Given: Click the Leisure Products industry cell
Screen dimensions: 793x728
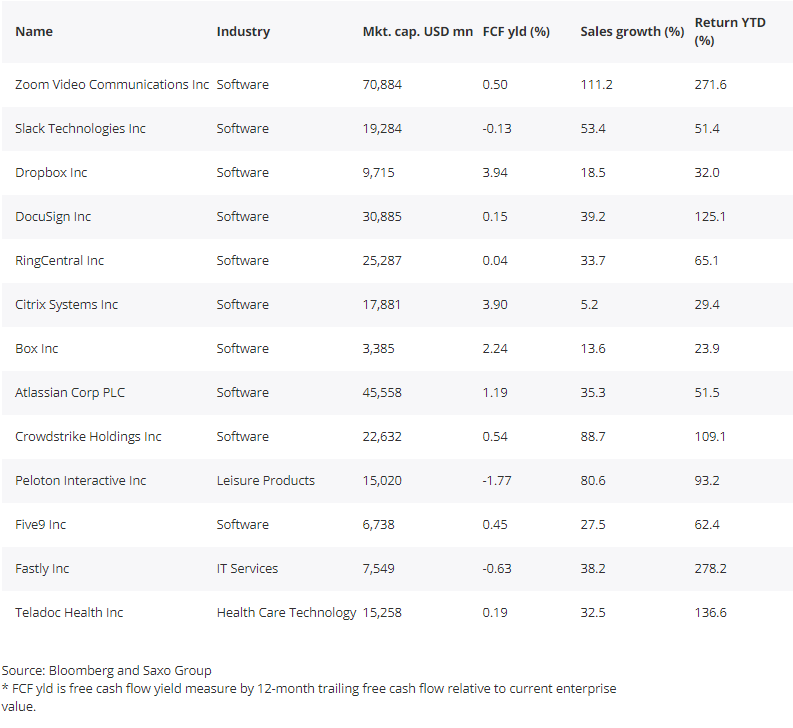Looking at the screenshot, I should [x=266, y=481].
